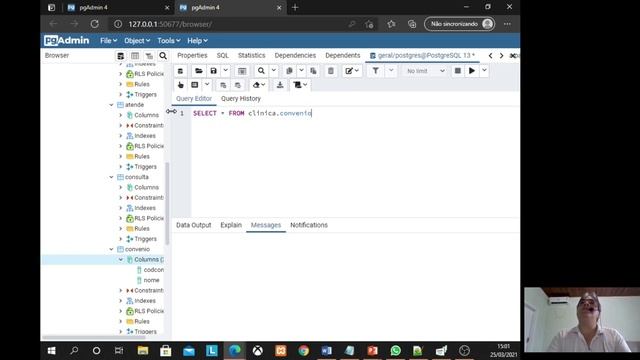
Task: Open the Edit pencil menu
Action: pyautogui.click(x=352, y=71)
